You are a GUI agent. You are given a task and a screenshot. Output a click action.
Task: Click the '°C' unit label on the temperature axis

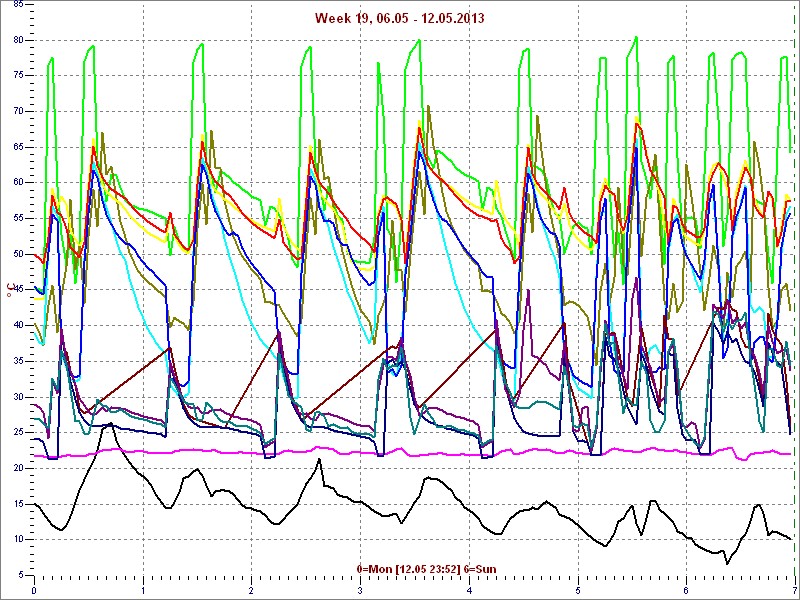tap(9, 290)
